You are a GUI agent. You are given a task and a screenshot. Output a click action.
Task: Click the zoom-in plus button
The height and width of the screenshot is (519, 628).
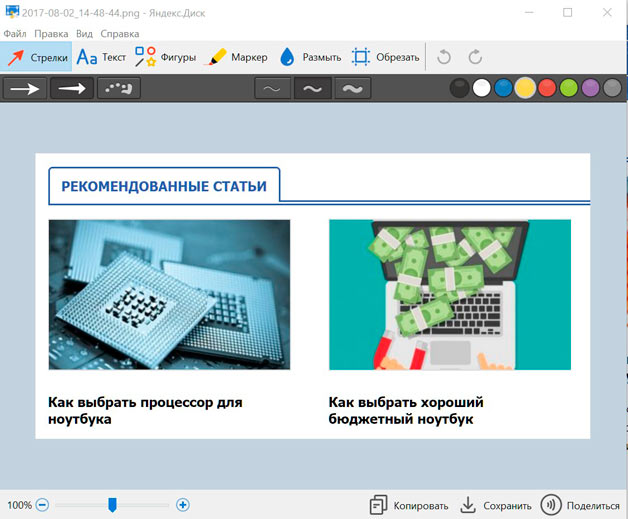point(183,505)
